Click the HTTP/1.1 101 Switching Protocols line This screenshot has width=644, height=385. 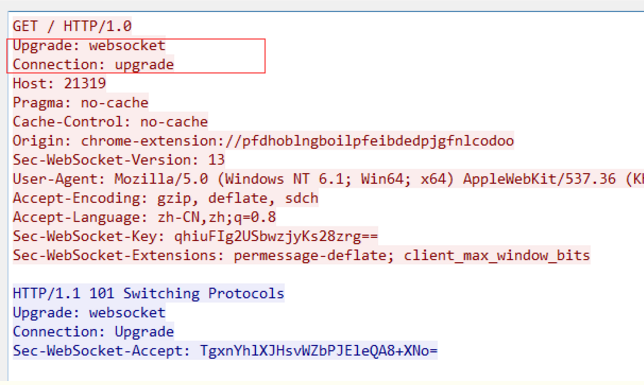coord(148,293)
